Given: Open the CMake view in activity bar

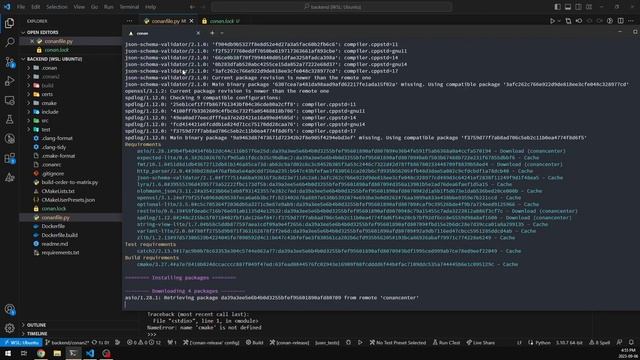Looking at the screenshot, I should pos(9,177).
